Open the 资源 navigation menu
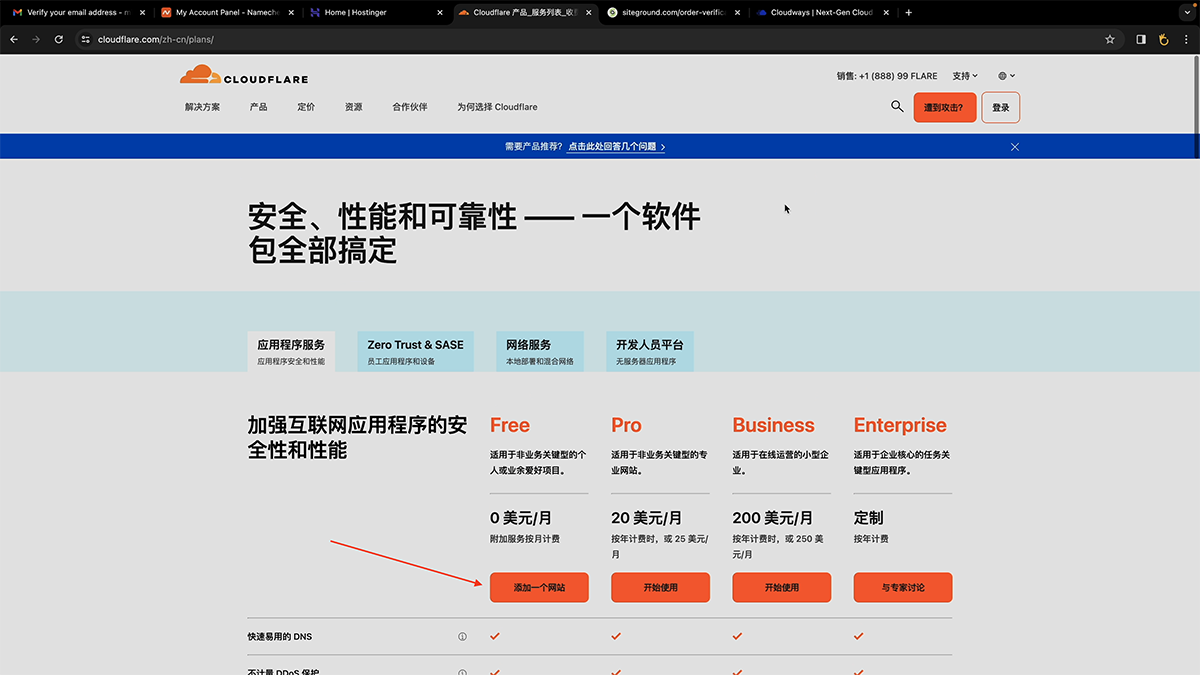 point(354,107)
